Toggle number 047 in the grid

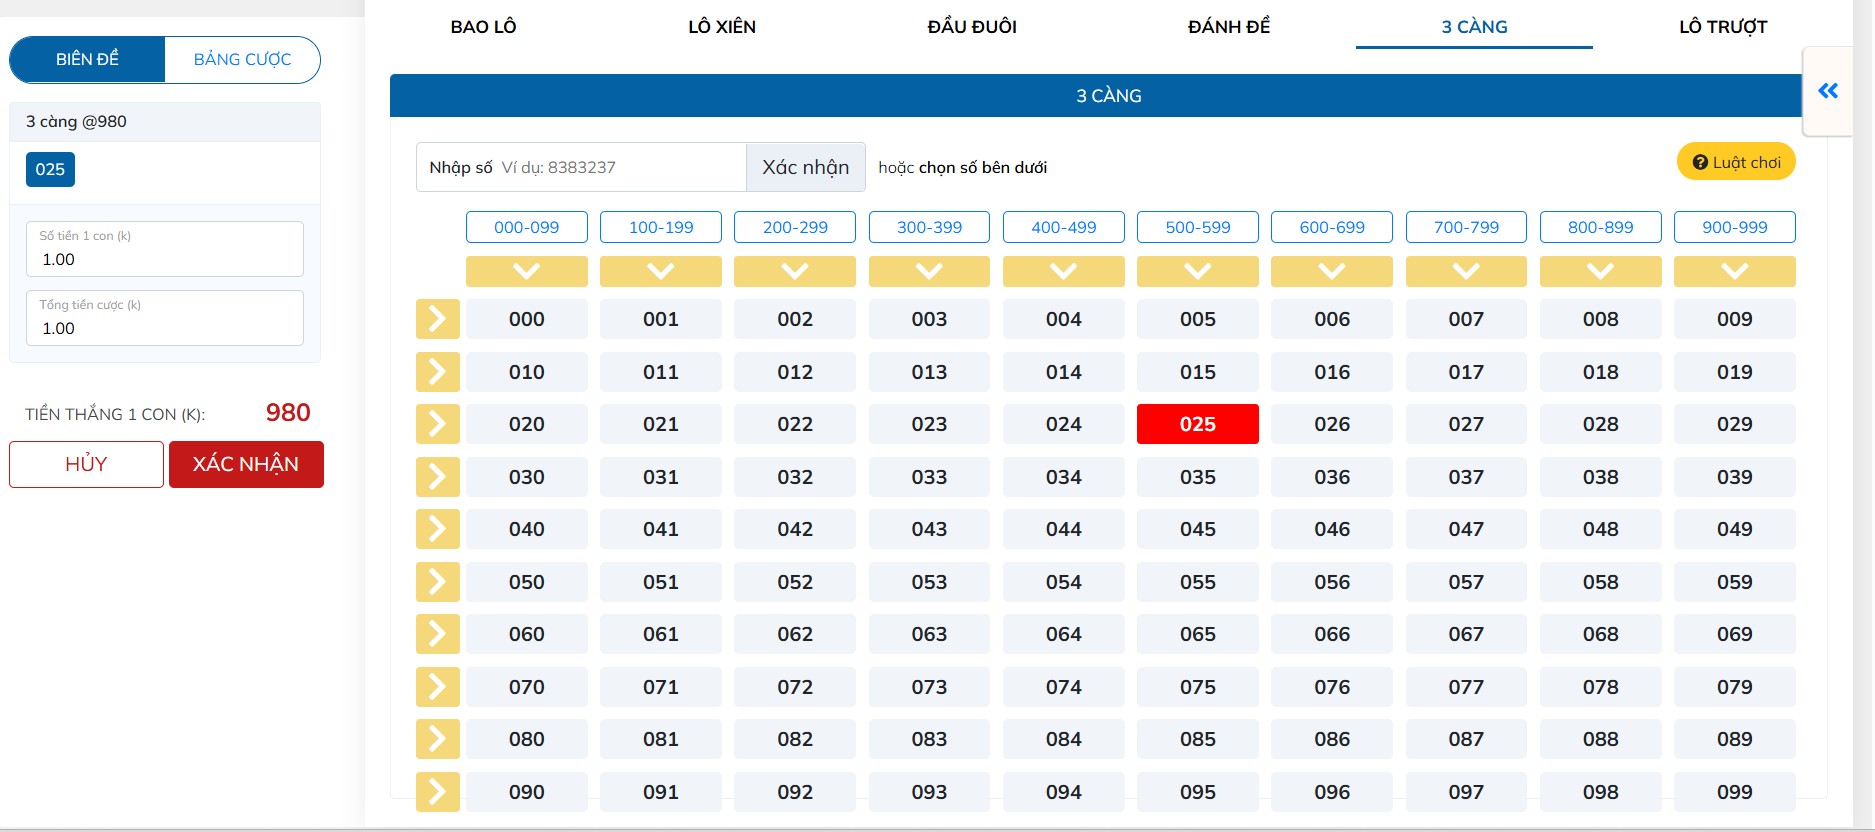[1465, 529]
